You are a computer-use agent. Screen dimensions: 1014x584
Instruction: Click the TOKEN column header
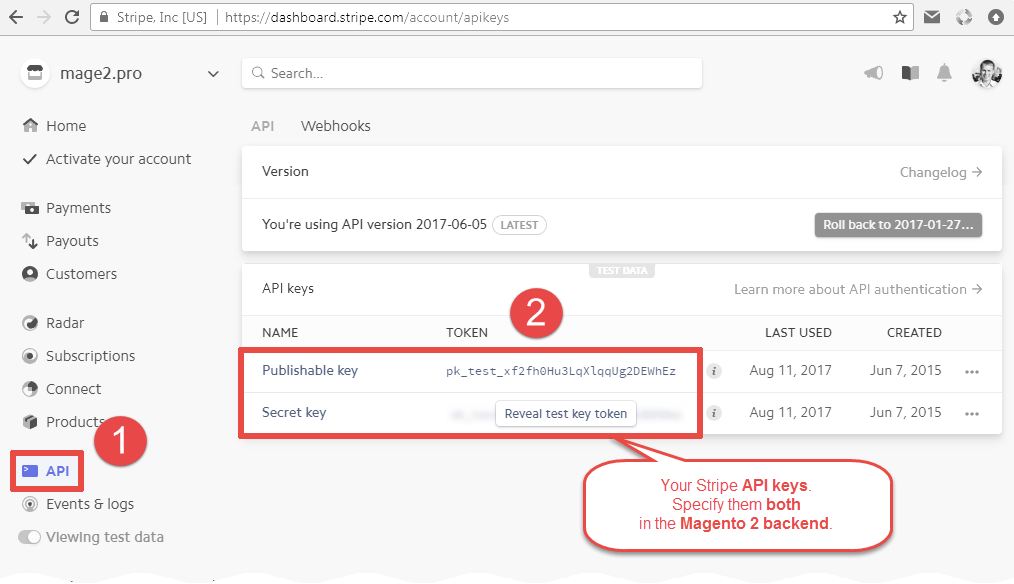point(467,332)
